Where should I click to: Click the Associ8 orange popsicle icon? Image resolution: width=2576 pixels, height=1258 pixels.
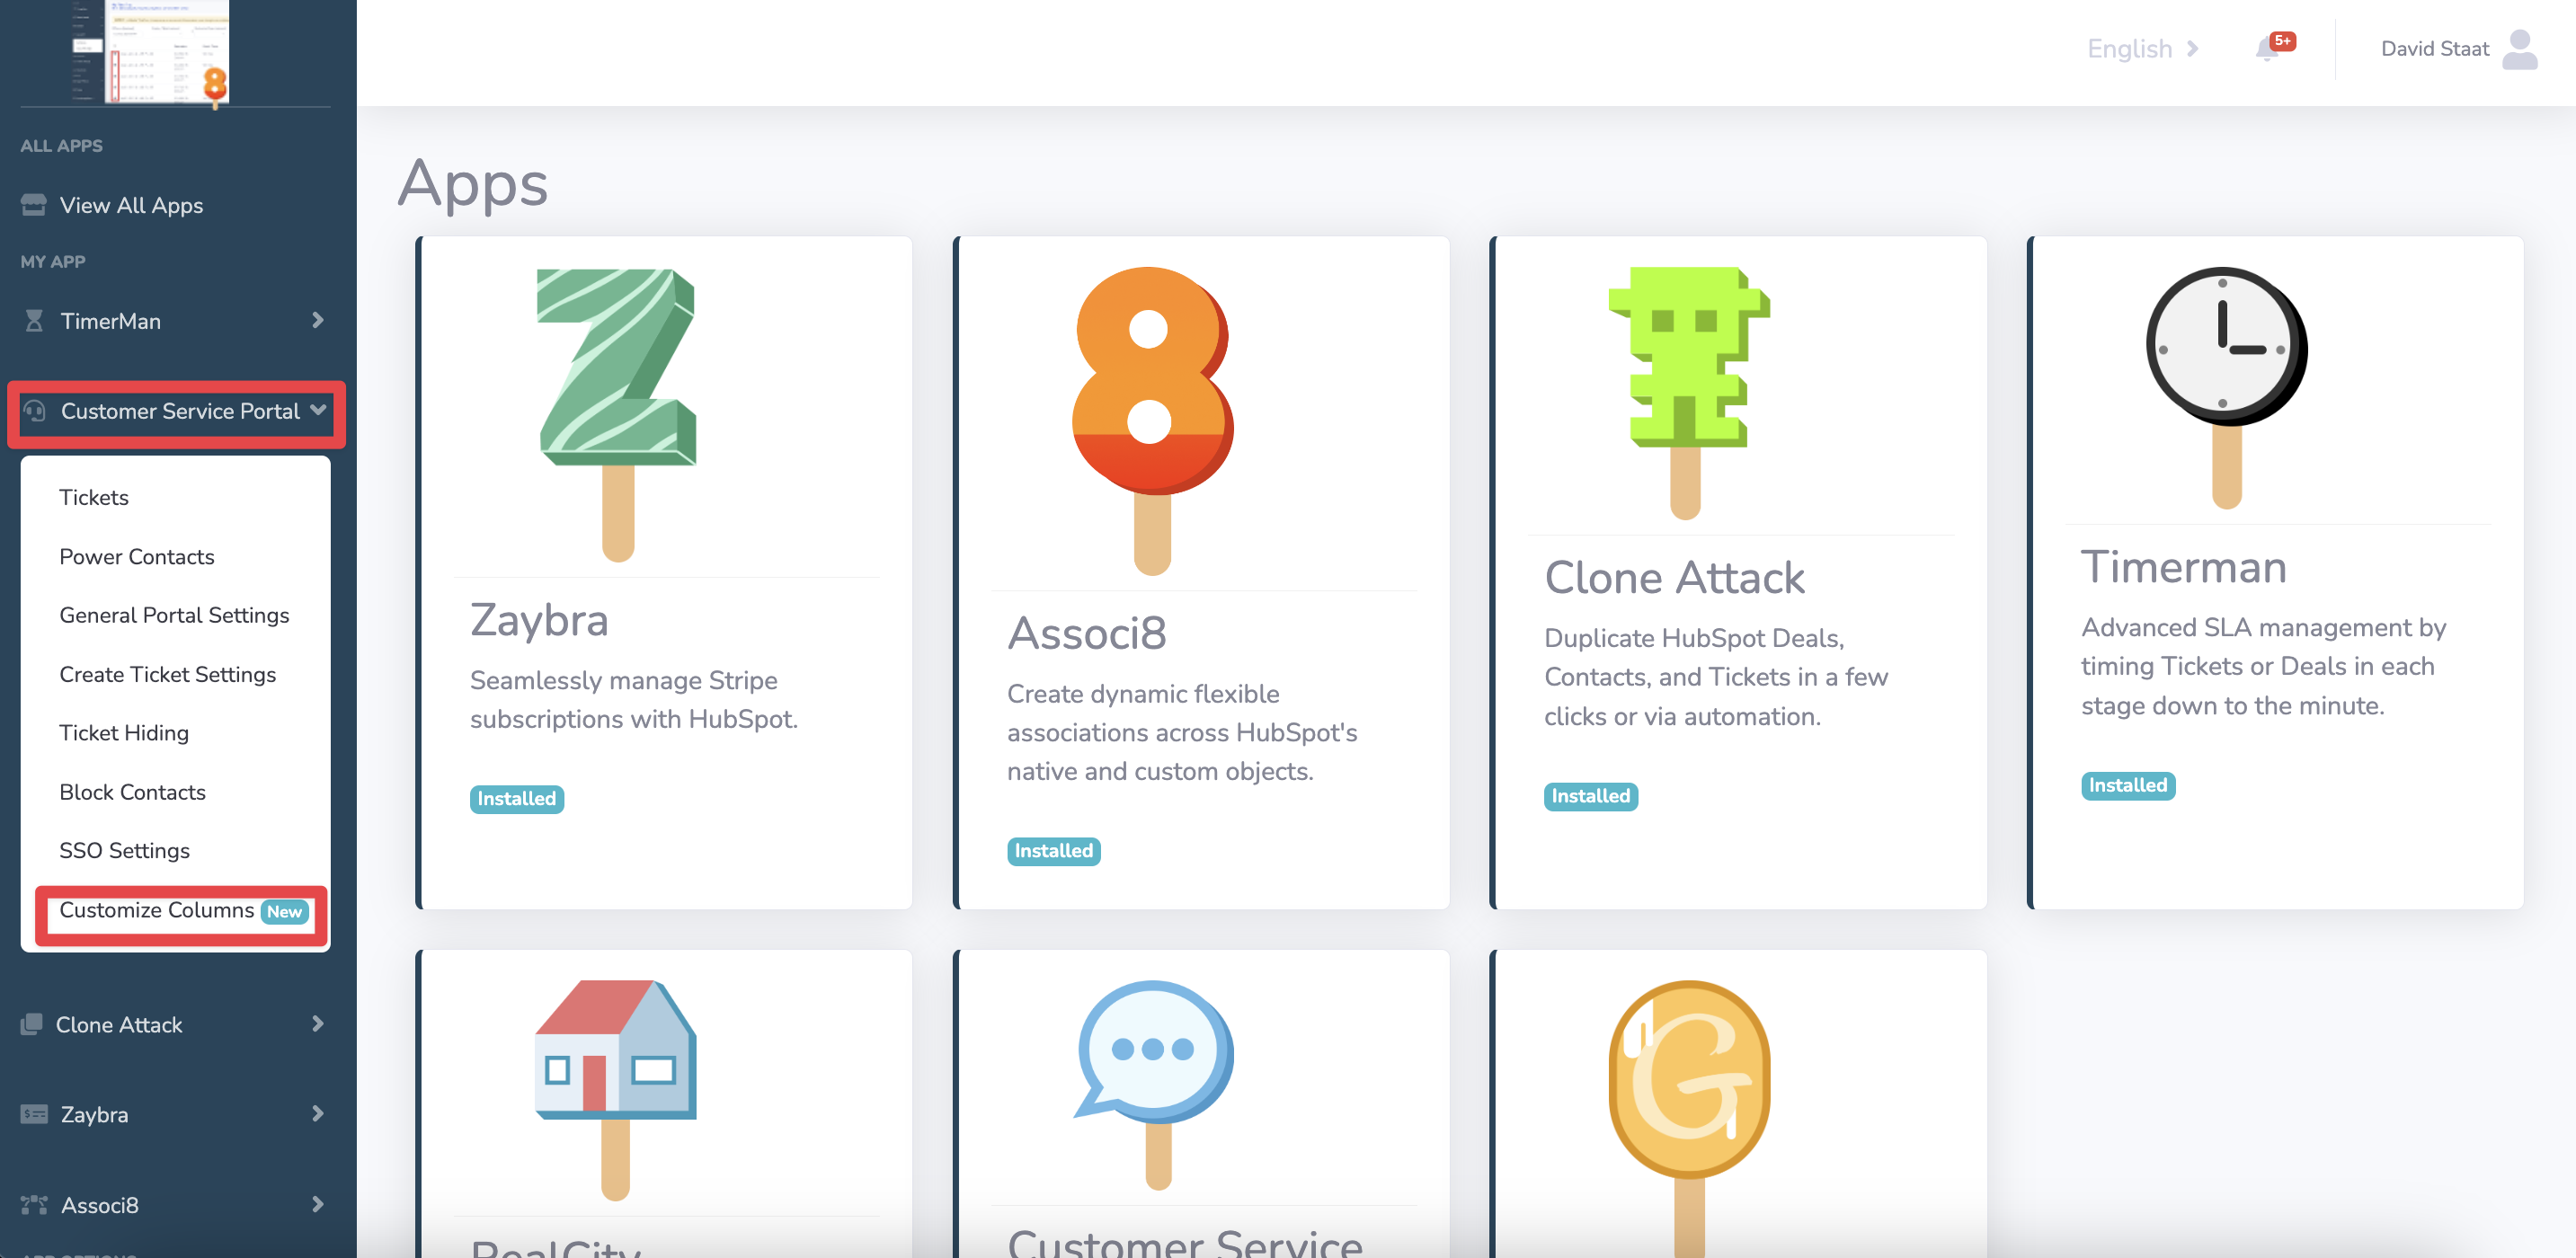(1152, 420)
